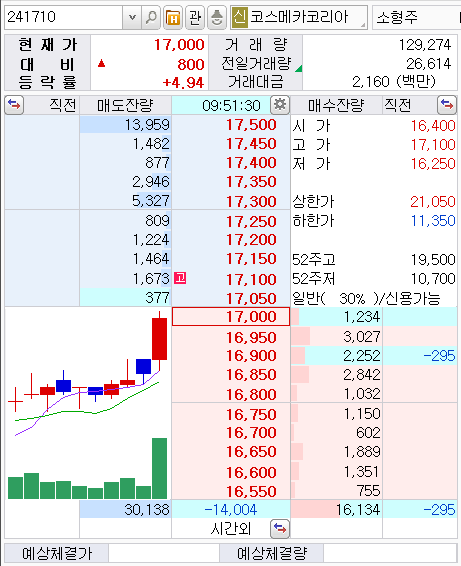
Task: Open the orange H history icon
Action: point(173,17)
